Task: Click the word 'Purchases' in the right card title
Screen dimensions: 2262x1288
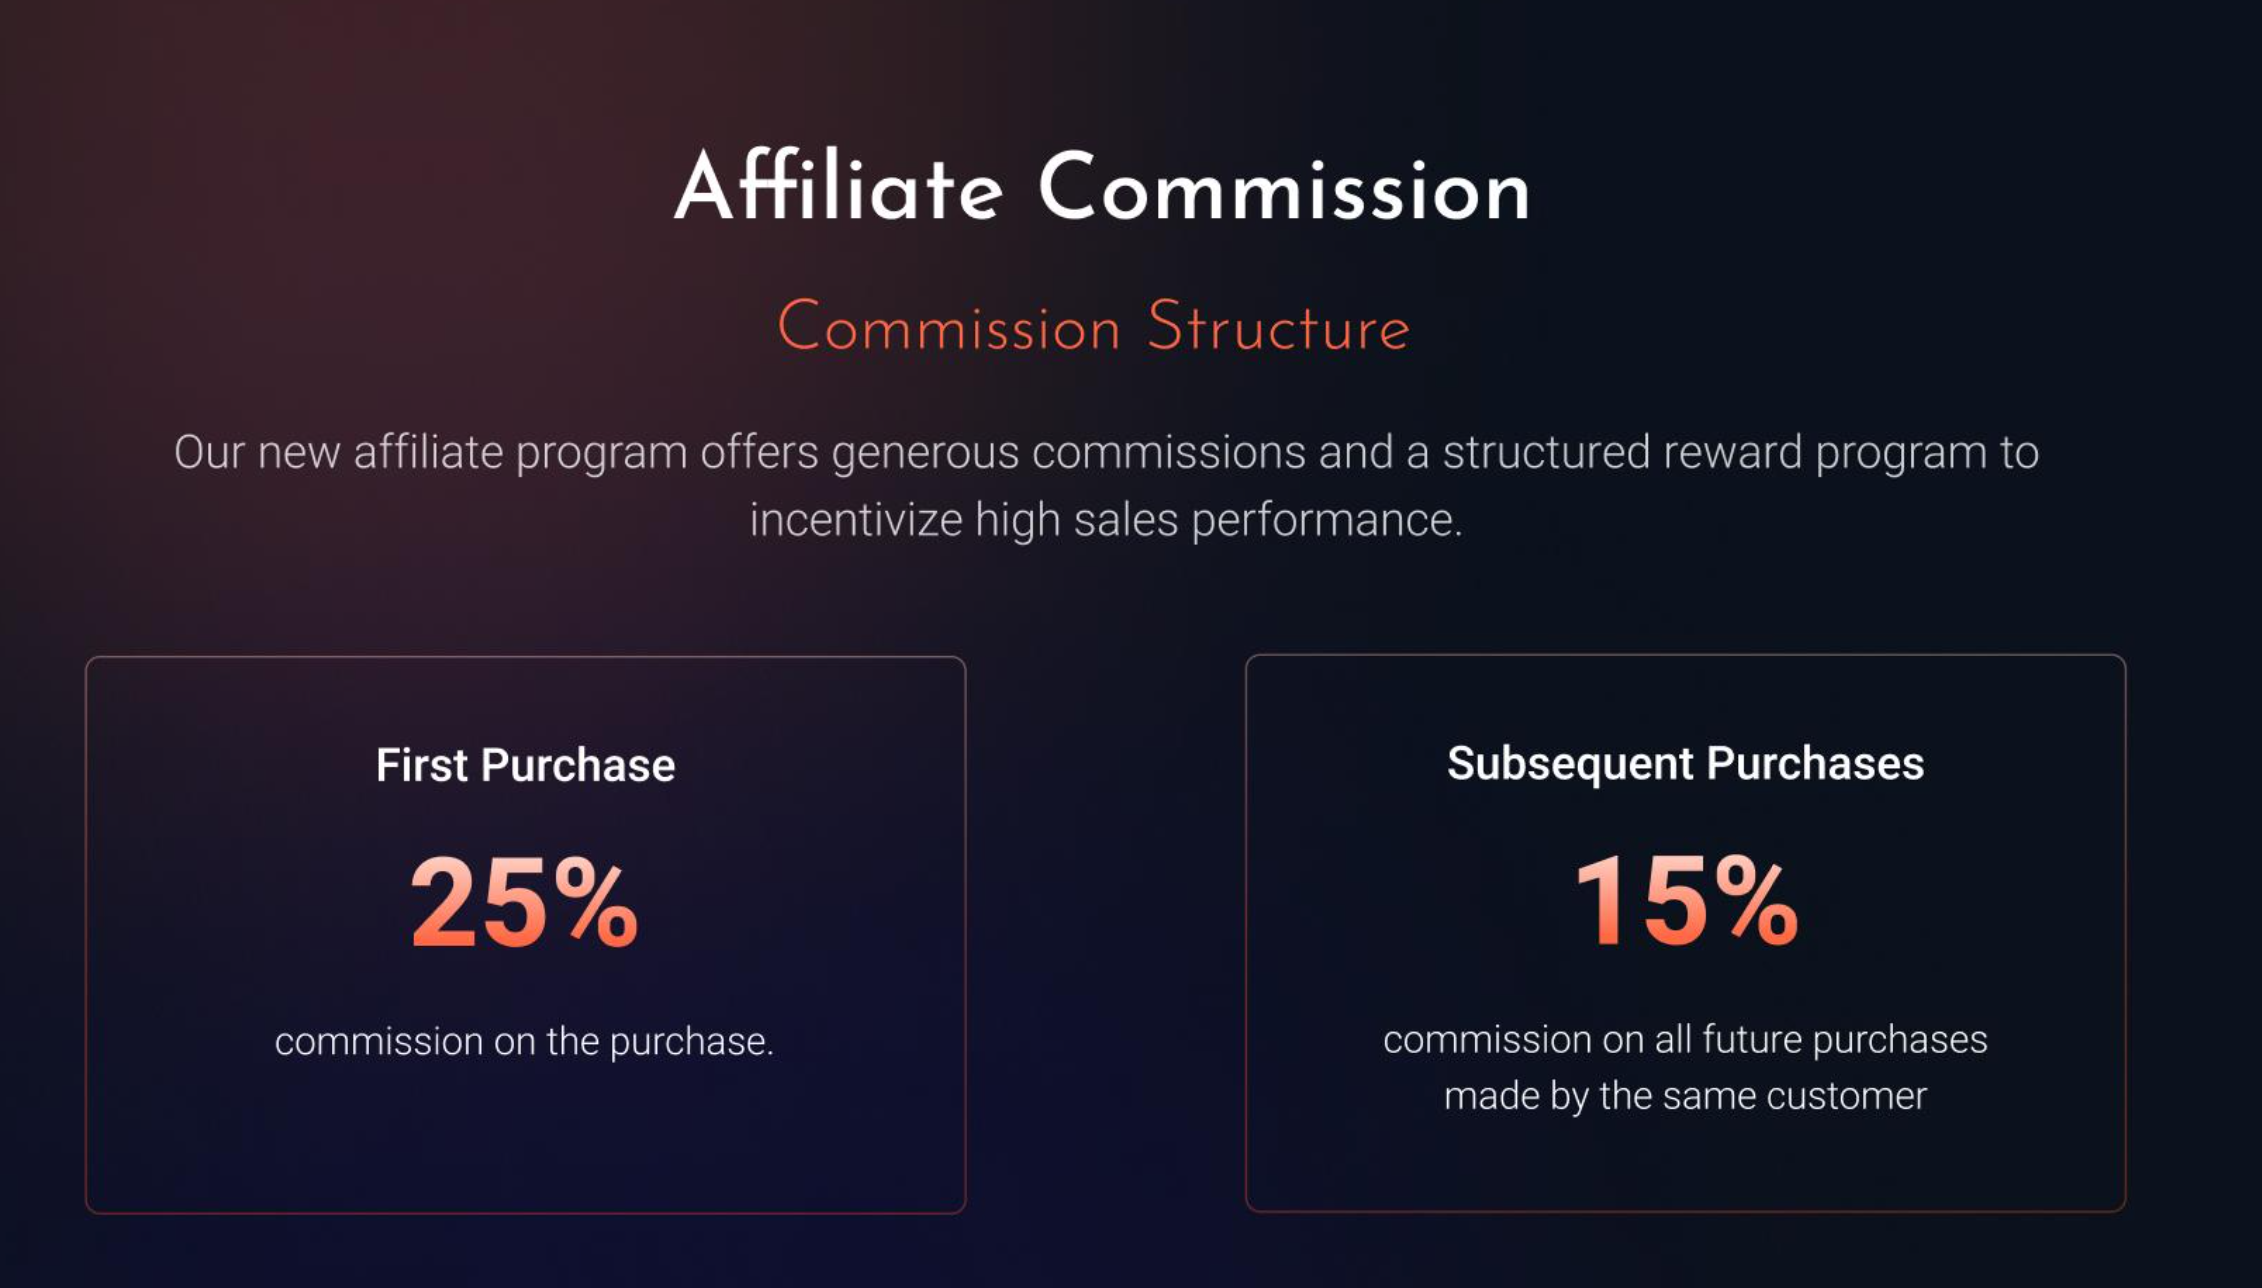Action: tap(1815, 763)
